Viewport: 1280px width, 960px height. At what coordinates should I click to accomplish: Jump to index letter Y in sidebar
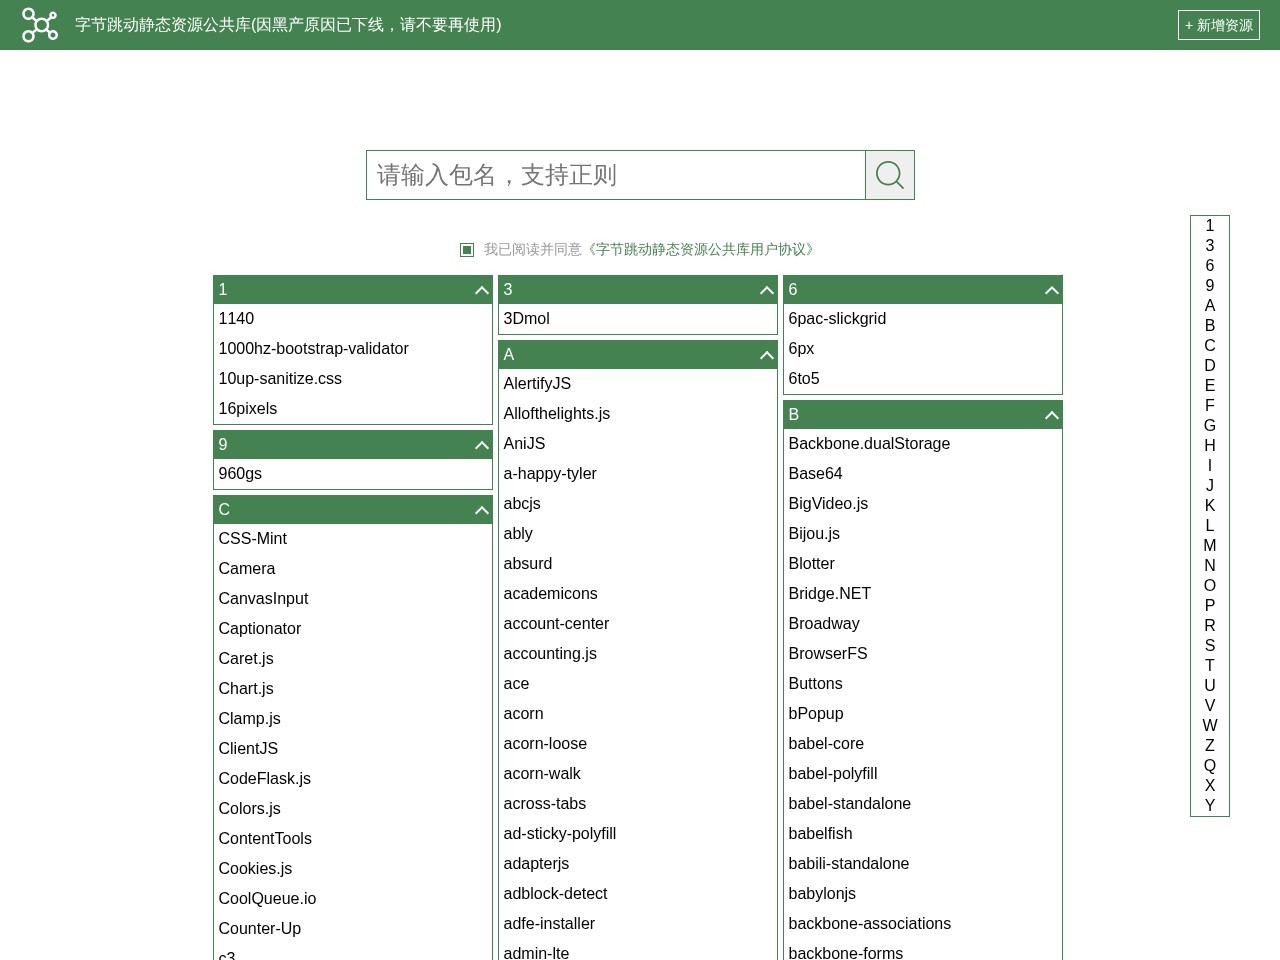(1210, 806)
